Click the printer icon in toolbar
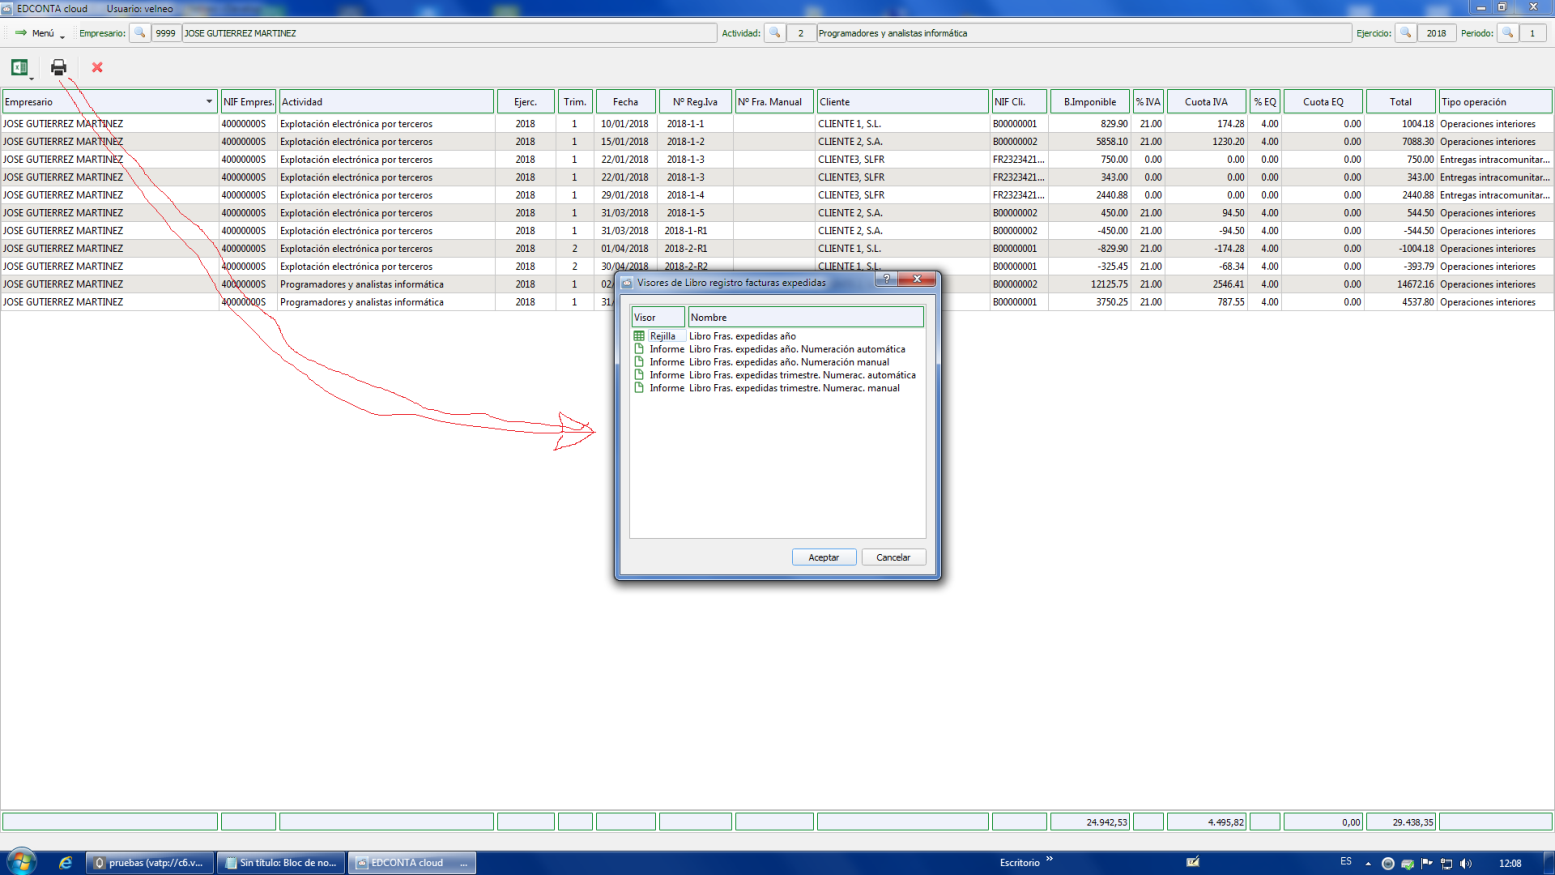This screenshot has width=1555, height=875. [x=59, y=67]
